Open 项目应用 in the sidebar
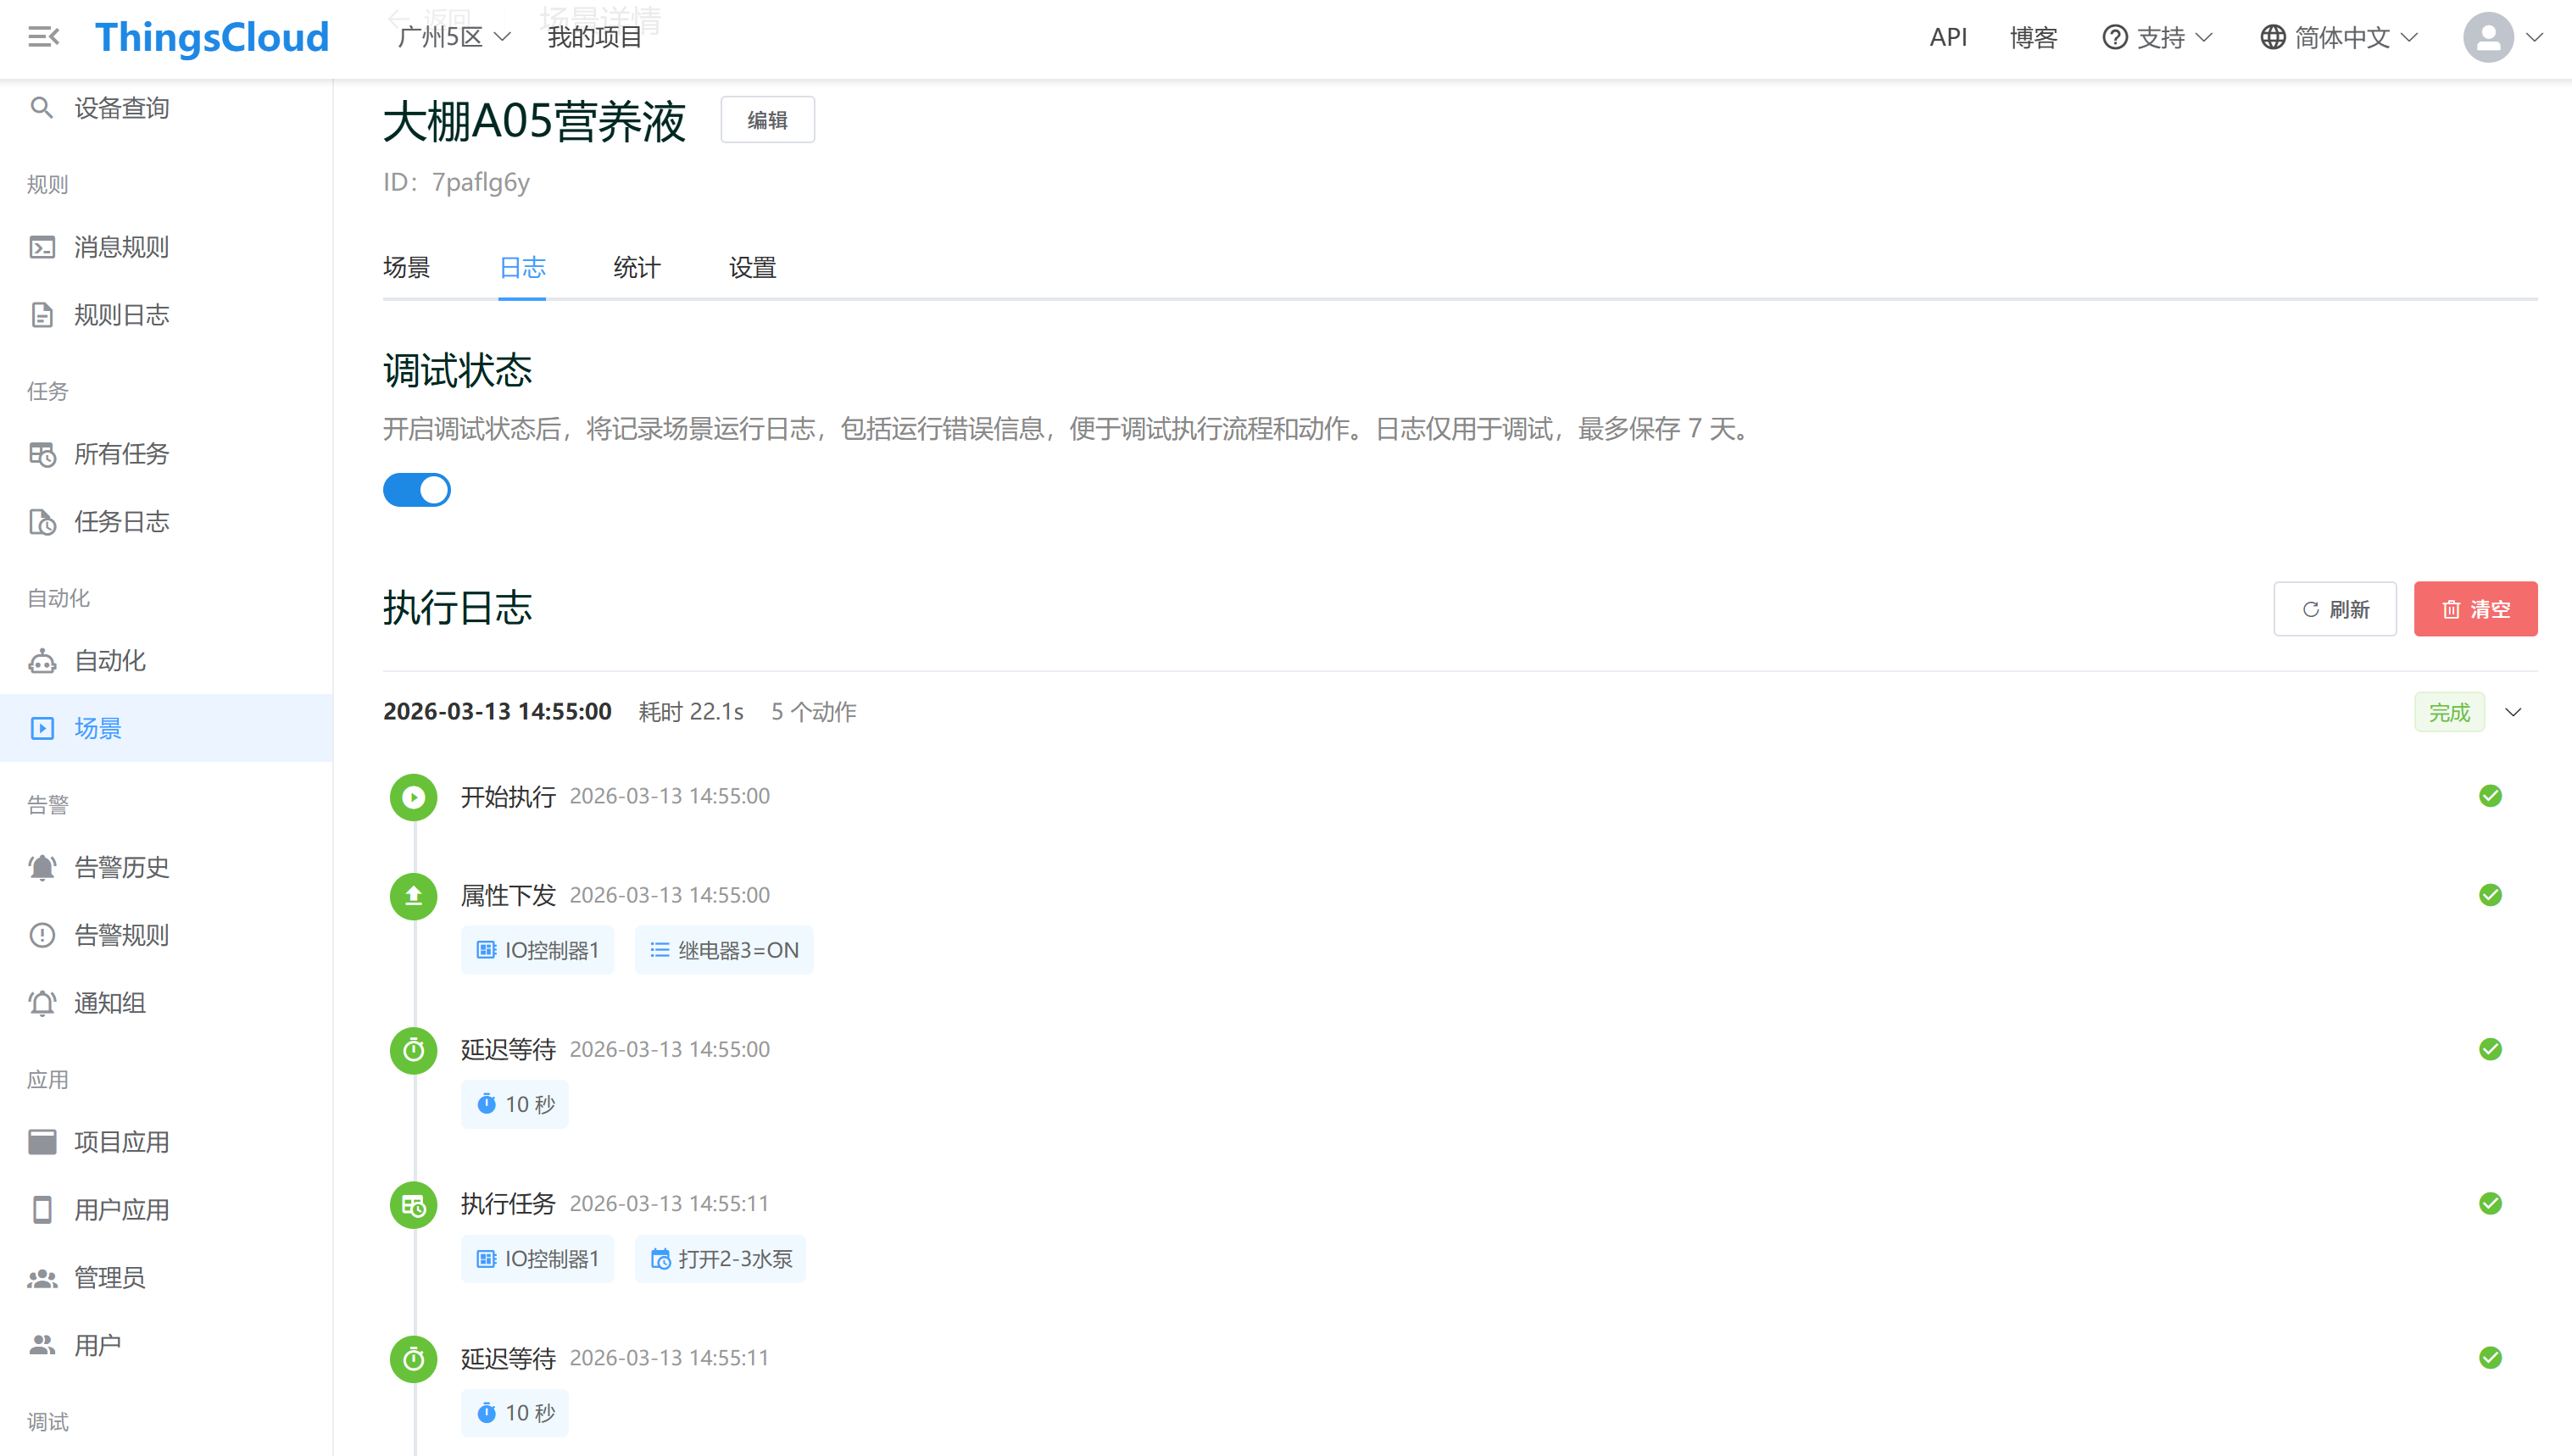 pos(120,1142)
